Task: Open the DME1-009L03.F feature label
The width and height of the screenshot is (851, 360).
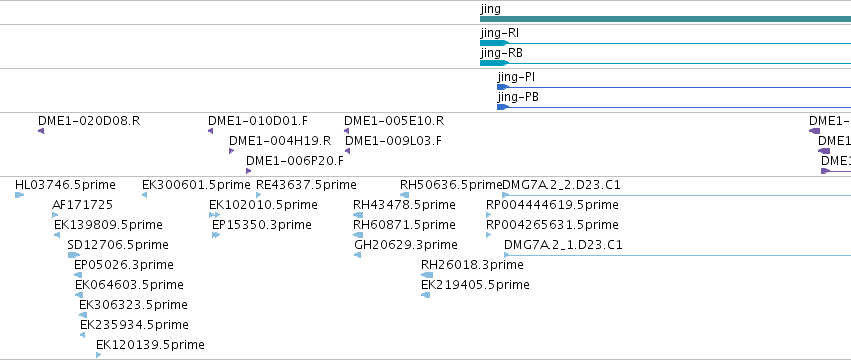Action: [393, 141]
